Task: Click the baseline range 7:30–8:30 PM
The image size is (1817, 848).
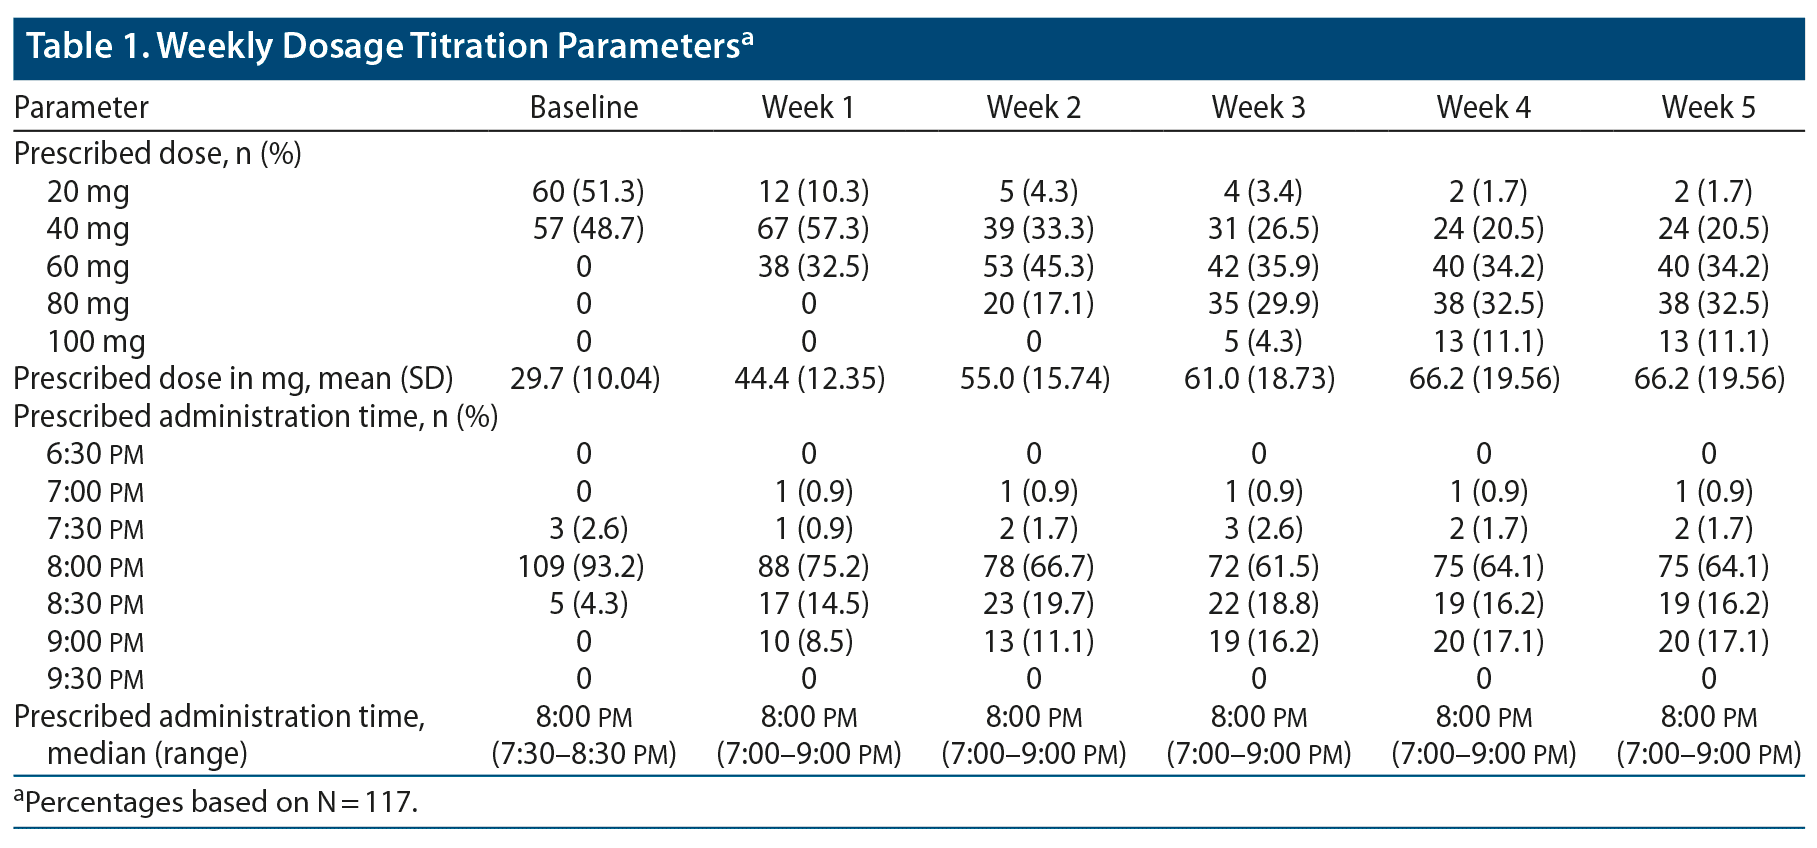Action: point(584,754)
